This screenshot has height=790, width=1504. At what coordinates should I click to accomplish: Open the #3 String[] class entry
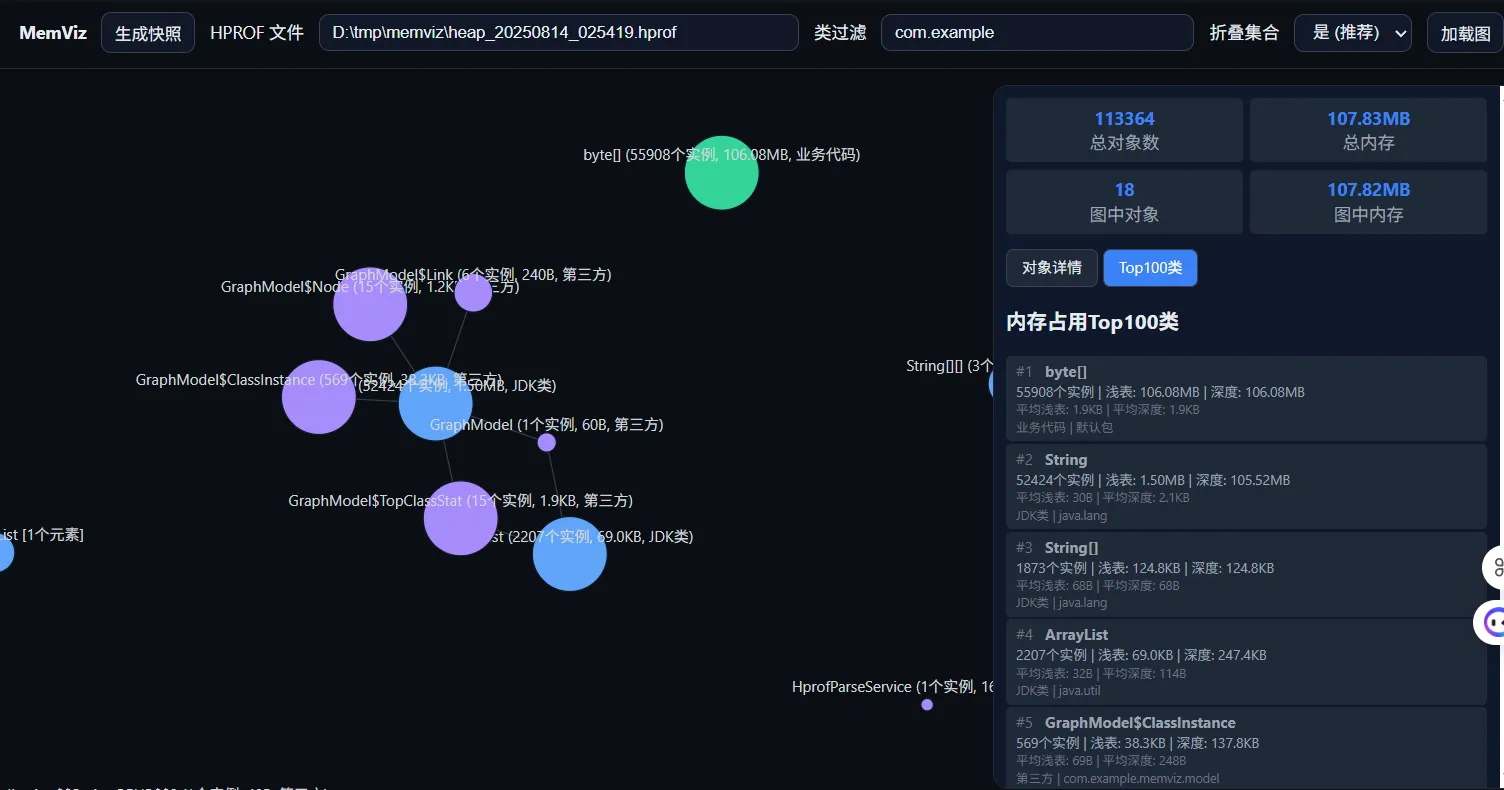1246,574
